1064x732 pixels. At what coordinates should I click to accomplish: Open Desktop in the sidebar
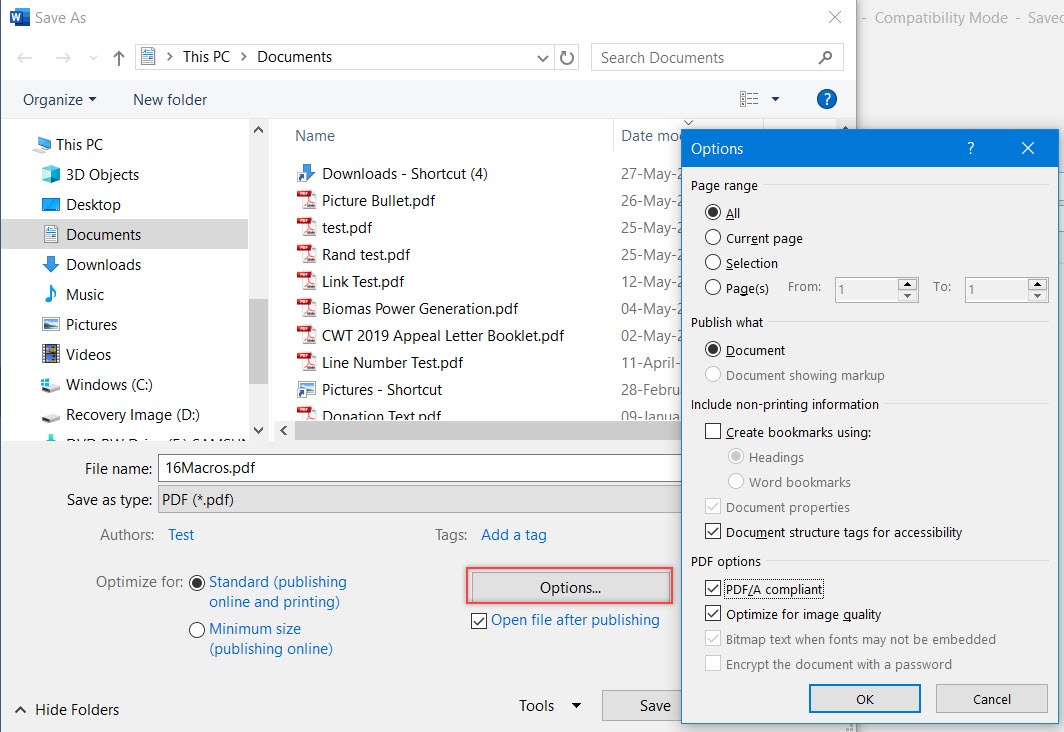[x=93, y=204]
